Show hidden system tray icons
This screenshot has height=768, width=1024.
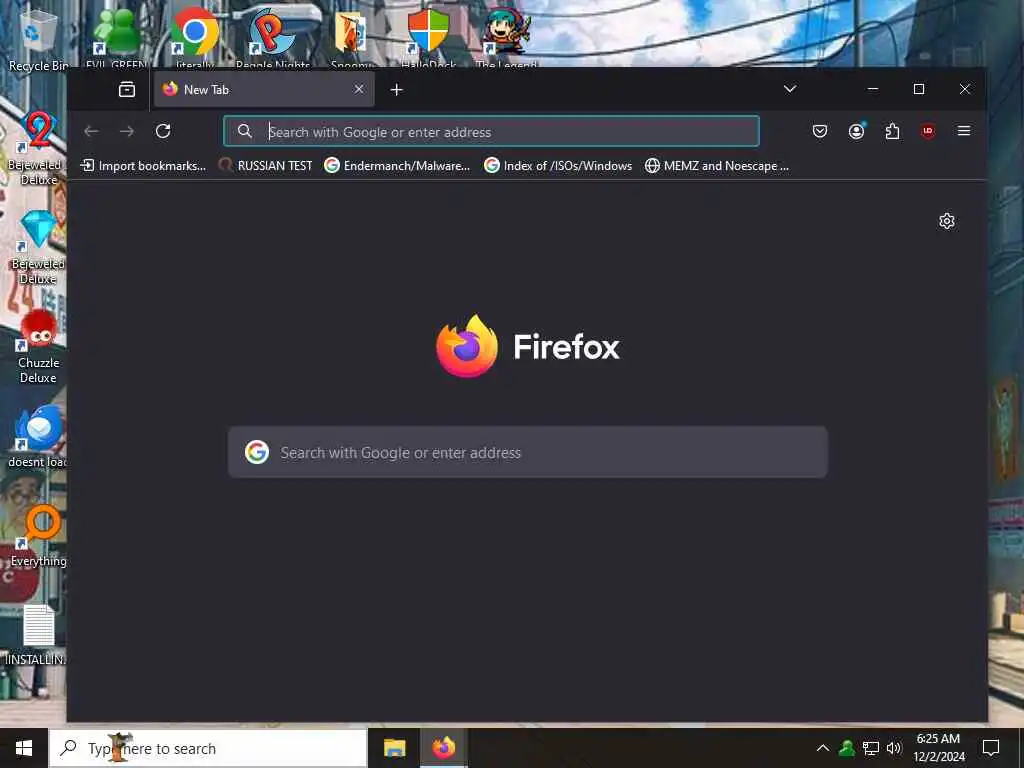(x=823, y=748)
